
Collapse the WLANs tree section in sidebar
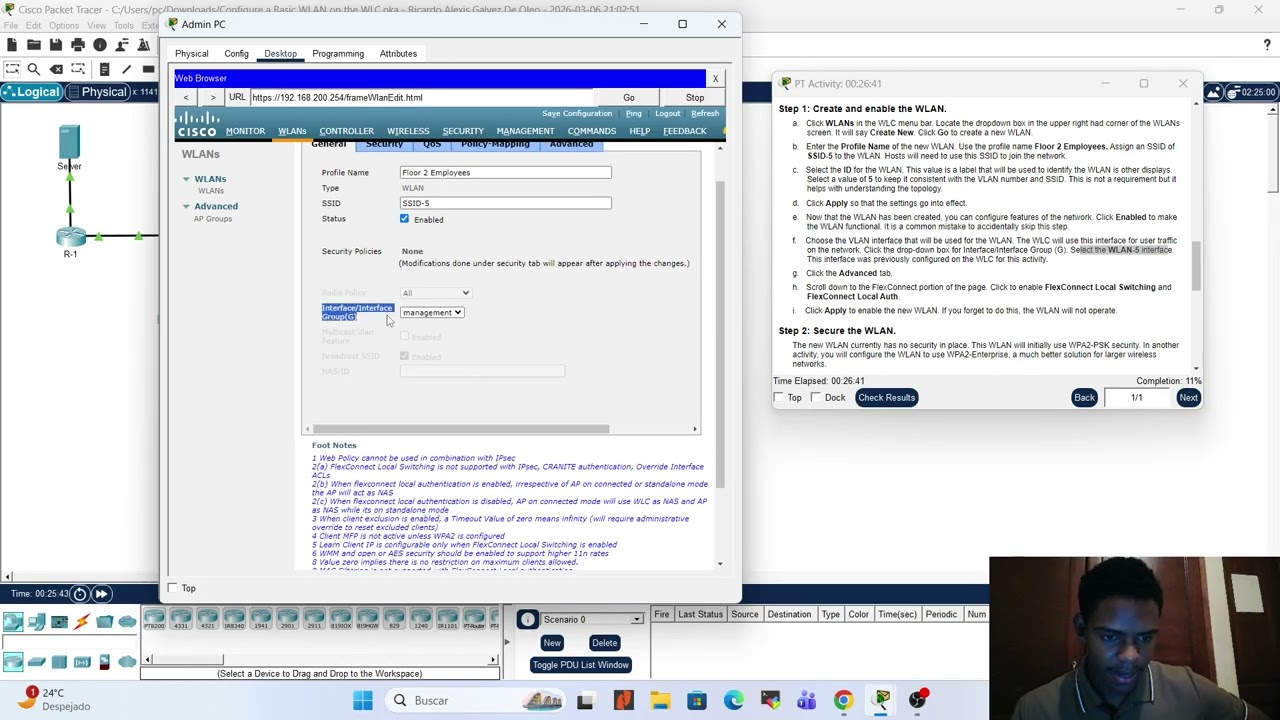[x=186, y=179]
